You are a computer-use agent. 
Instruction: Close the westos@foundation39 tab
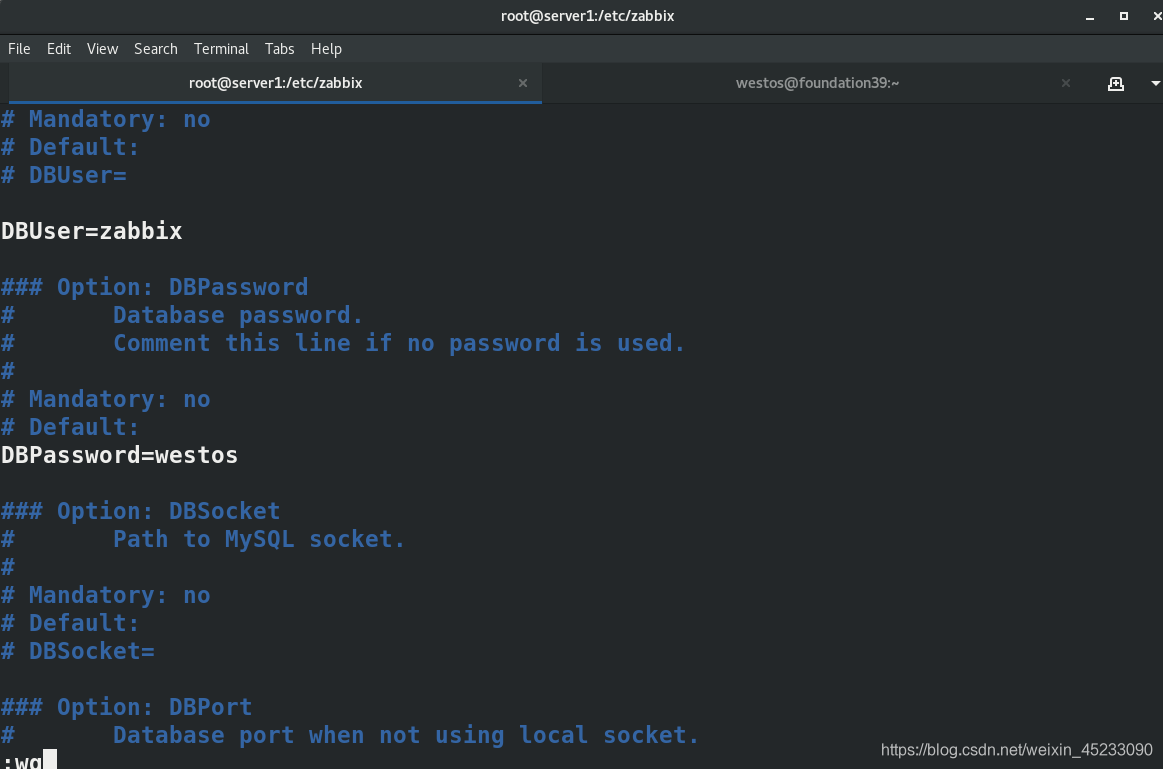pyautogui.click(x=1066, y=83)
